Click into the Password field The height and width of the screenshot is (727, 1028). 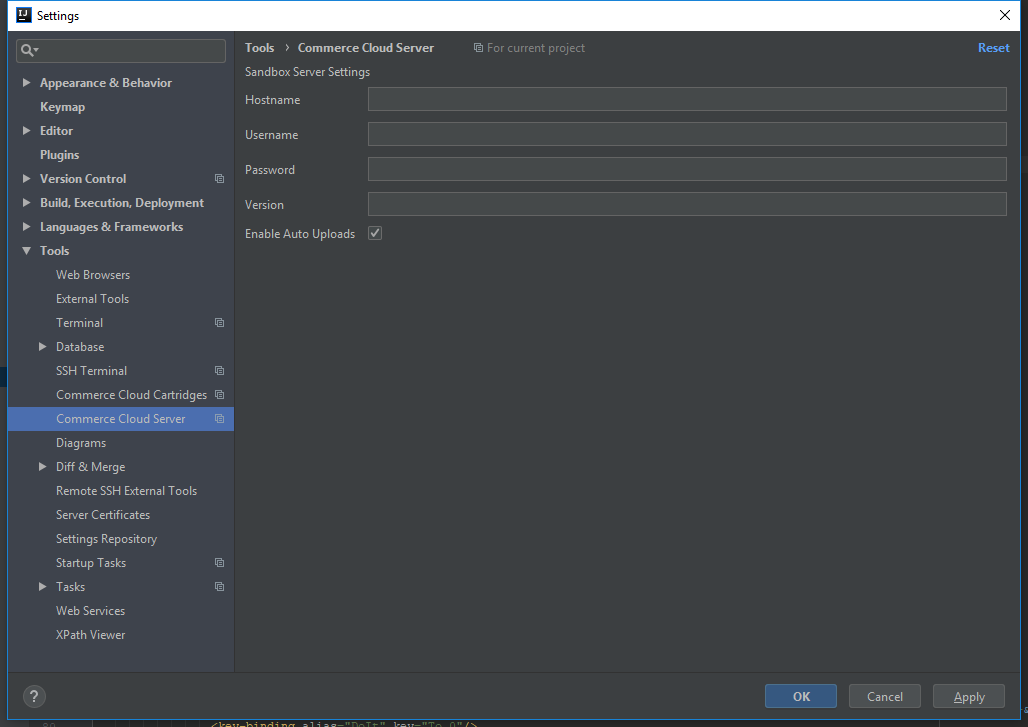pyautogui.click(x=687, y=169)
